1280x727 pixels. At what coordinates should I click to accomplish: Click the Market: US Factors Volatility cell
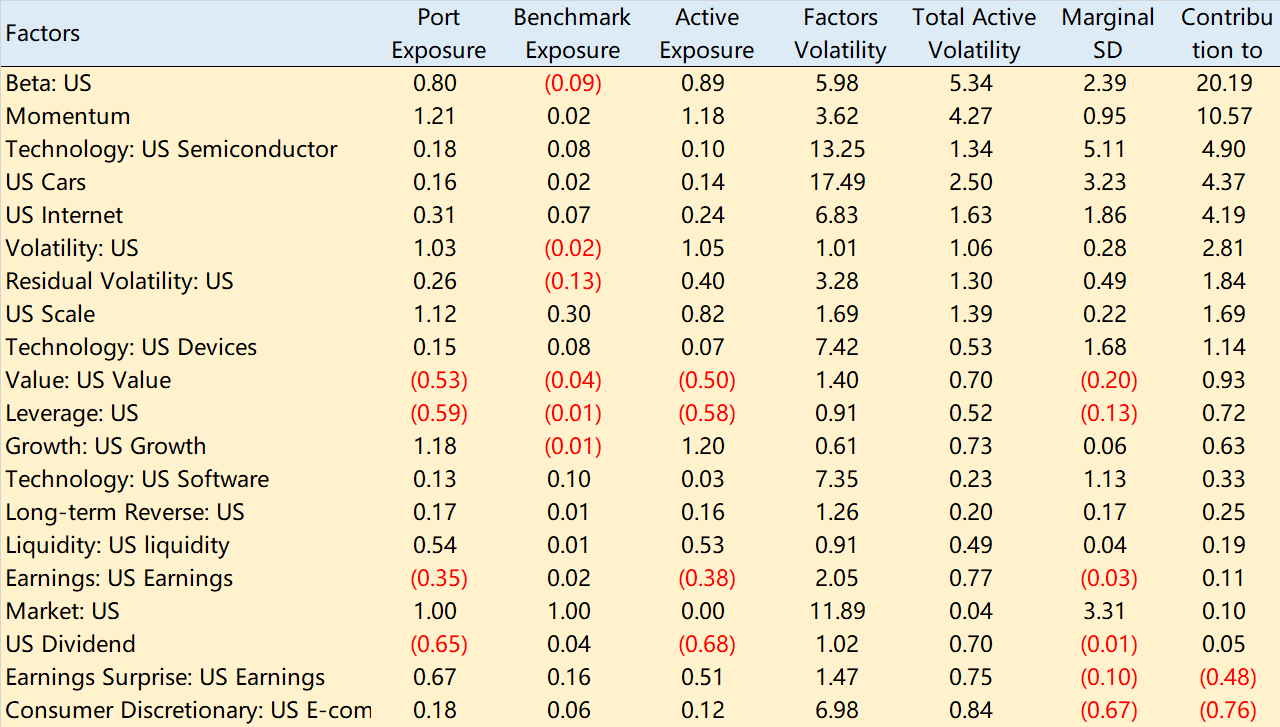click(x=840, y=611)
